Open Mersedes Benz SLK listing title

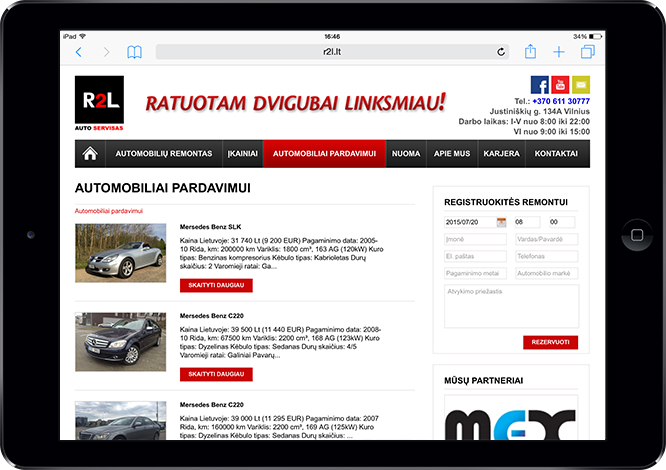click(210, 227)
